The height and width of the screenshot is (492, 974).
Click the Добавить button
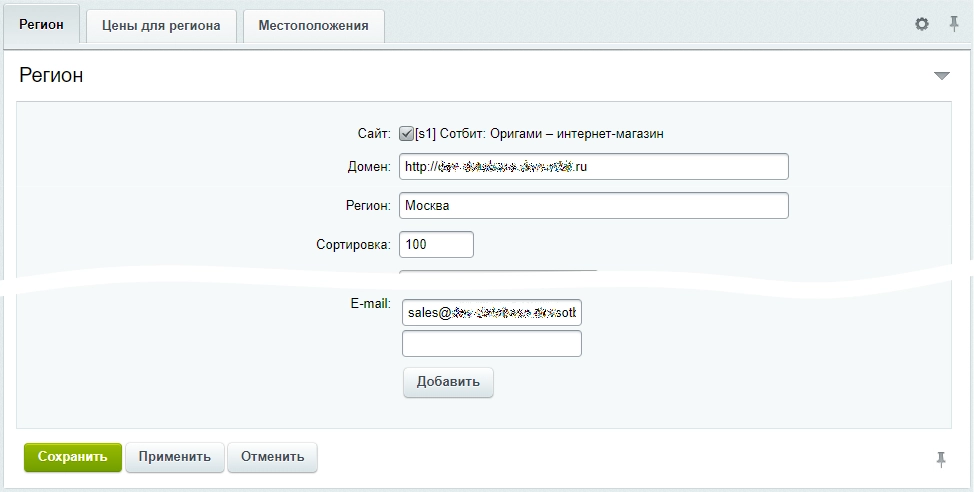pos(448,382)
